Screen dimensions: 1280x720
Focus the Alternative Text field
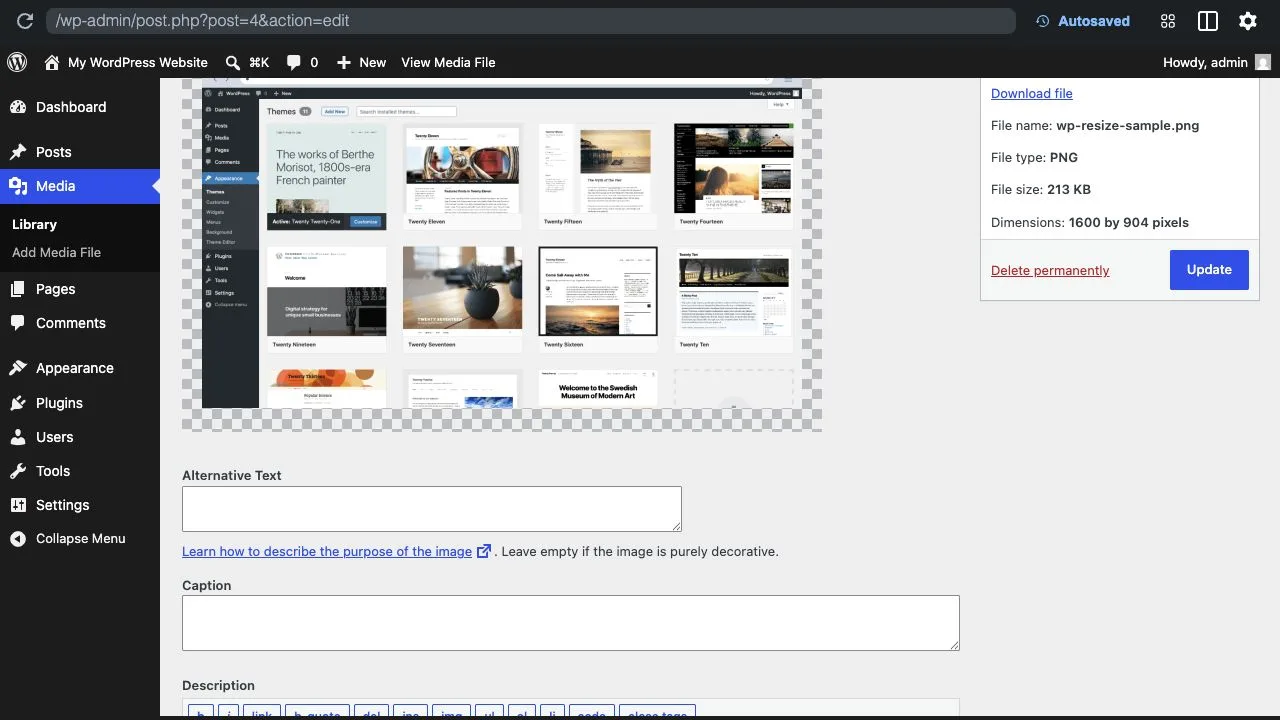(x=432, y=509)
